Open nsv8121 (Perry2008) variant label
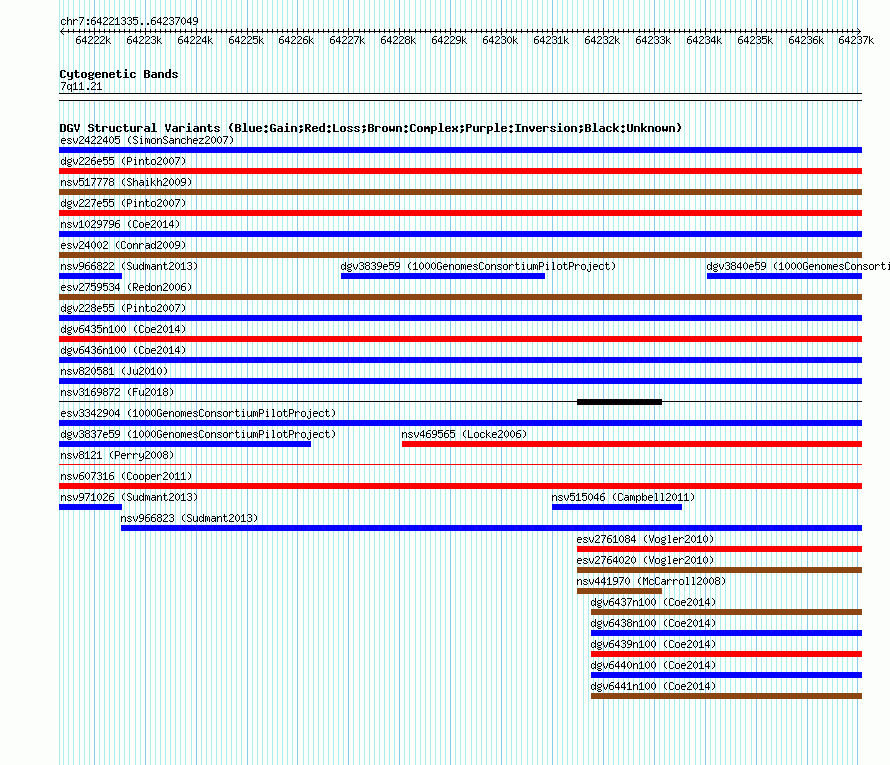The image size is (890, 765). click(117, 455)
